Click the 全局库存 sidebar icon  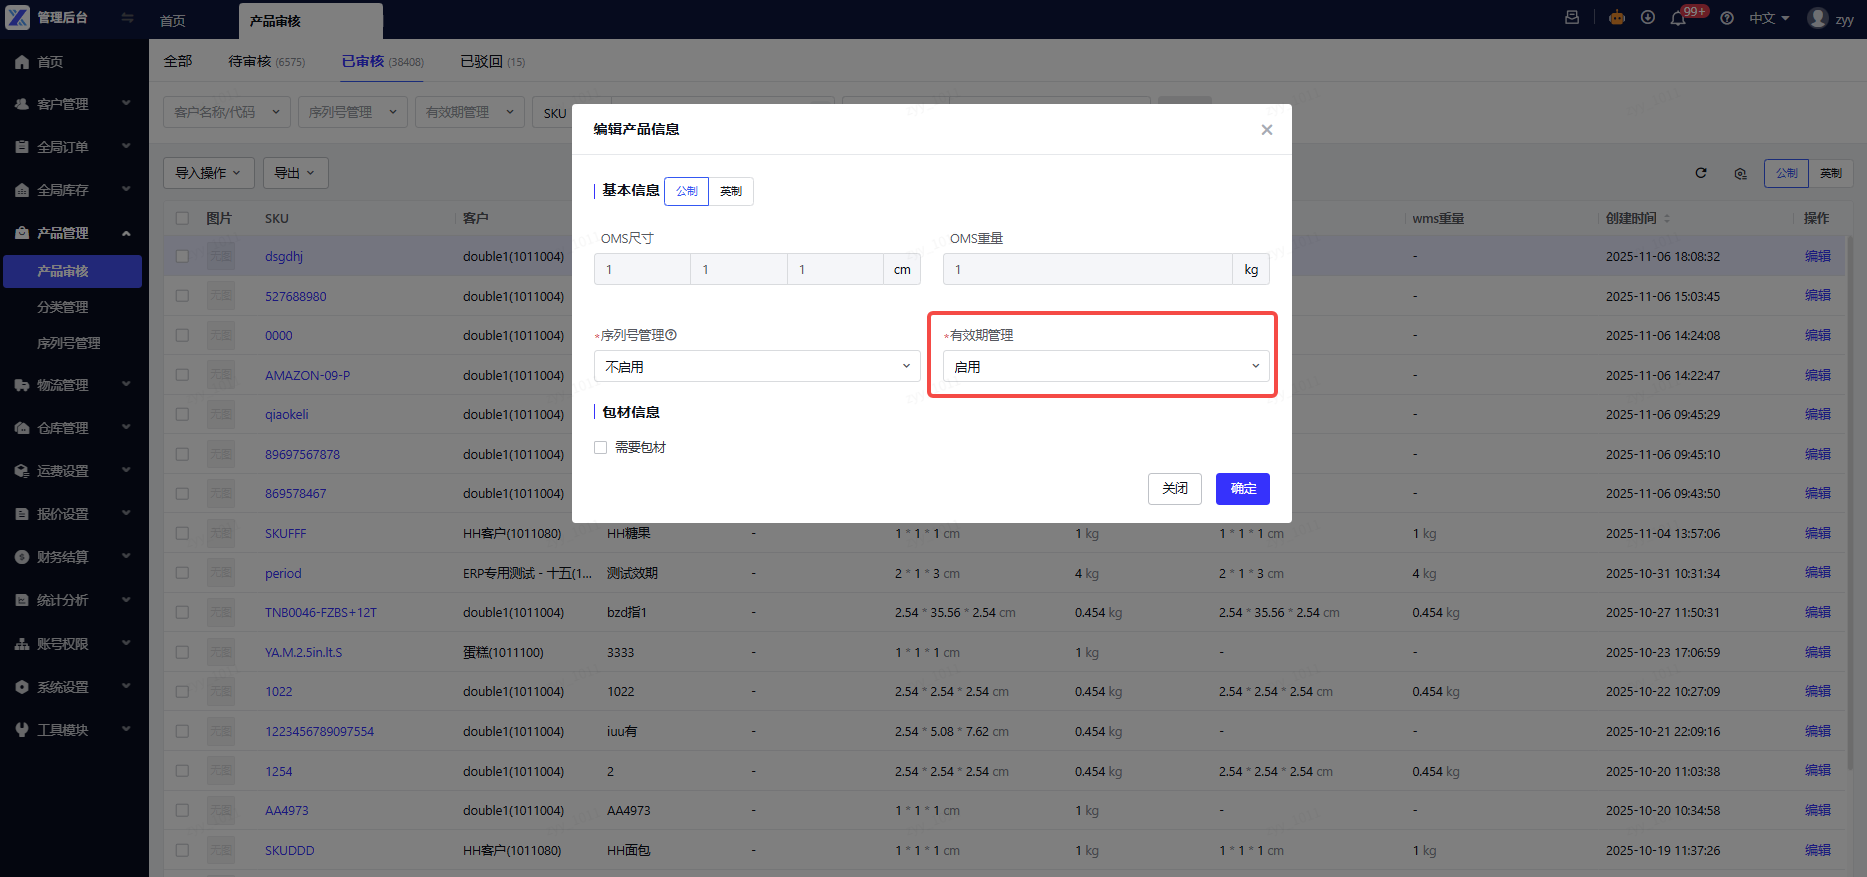click(x=22, y=190)
